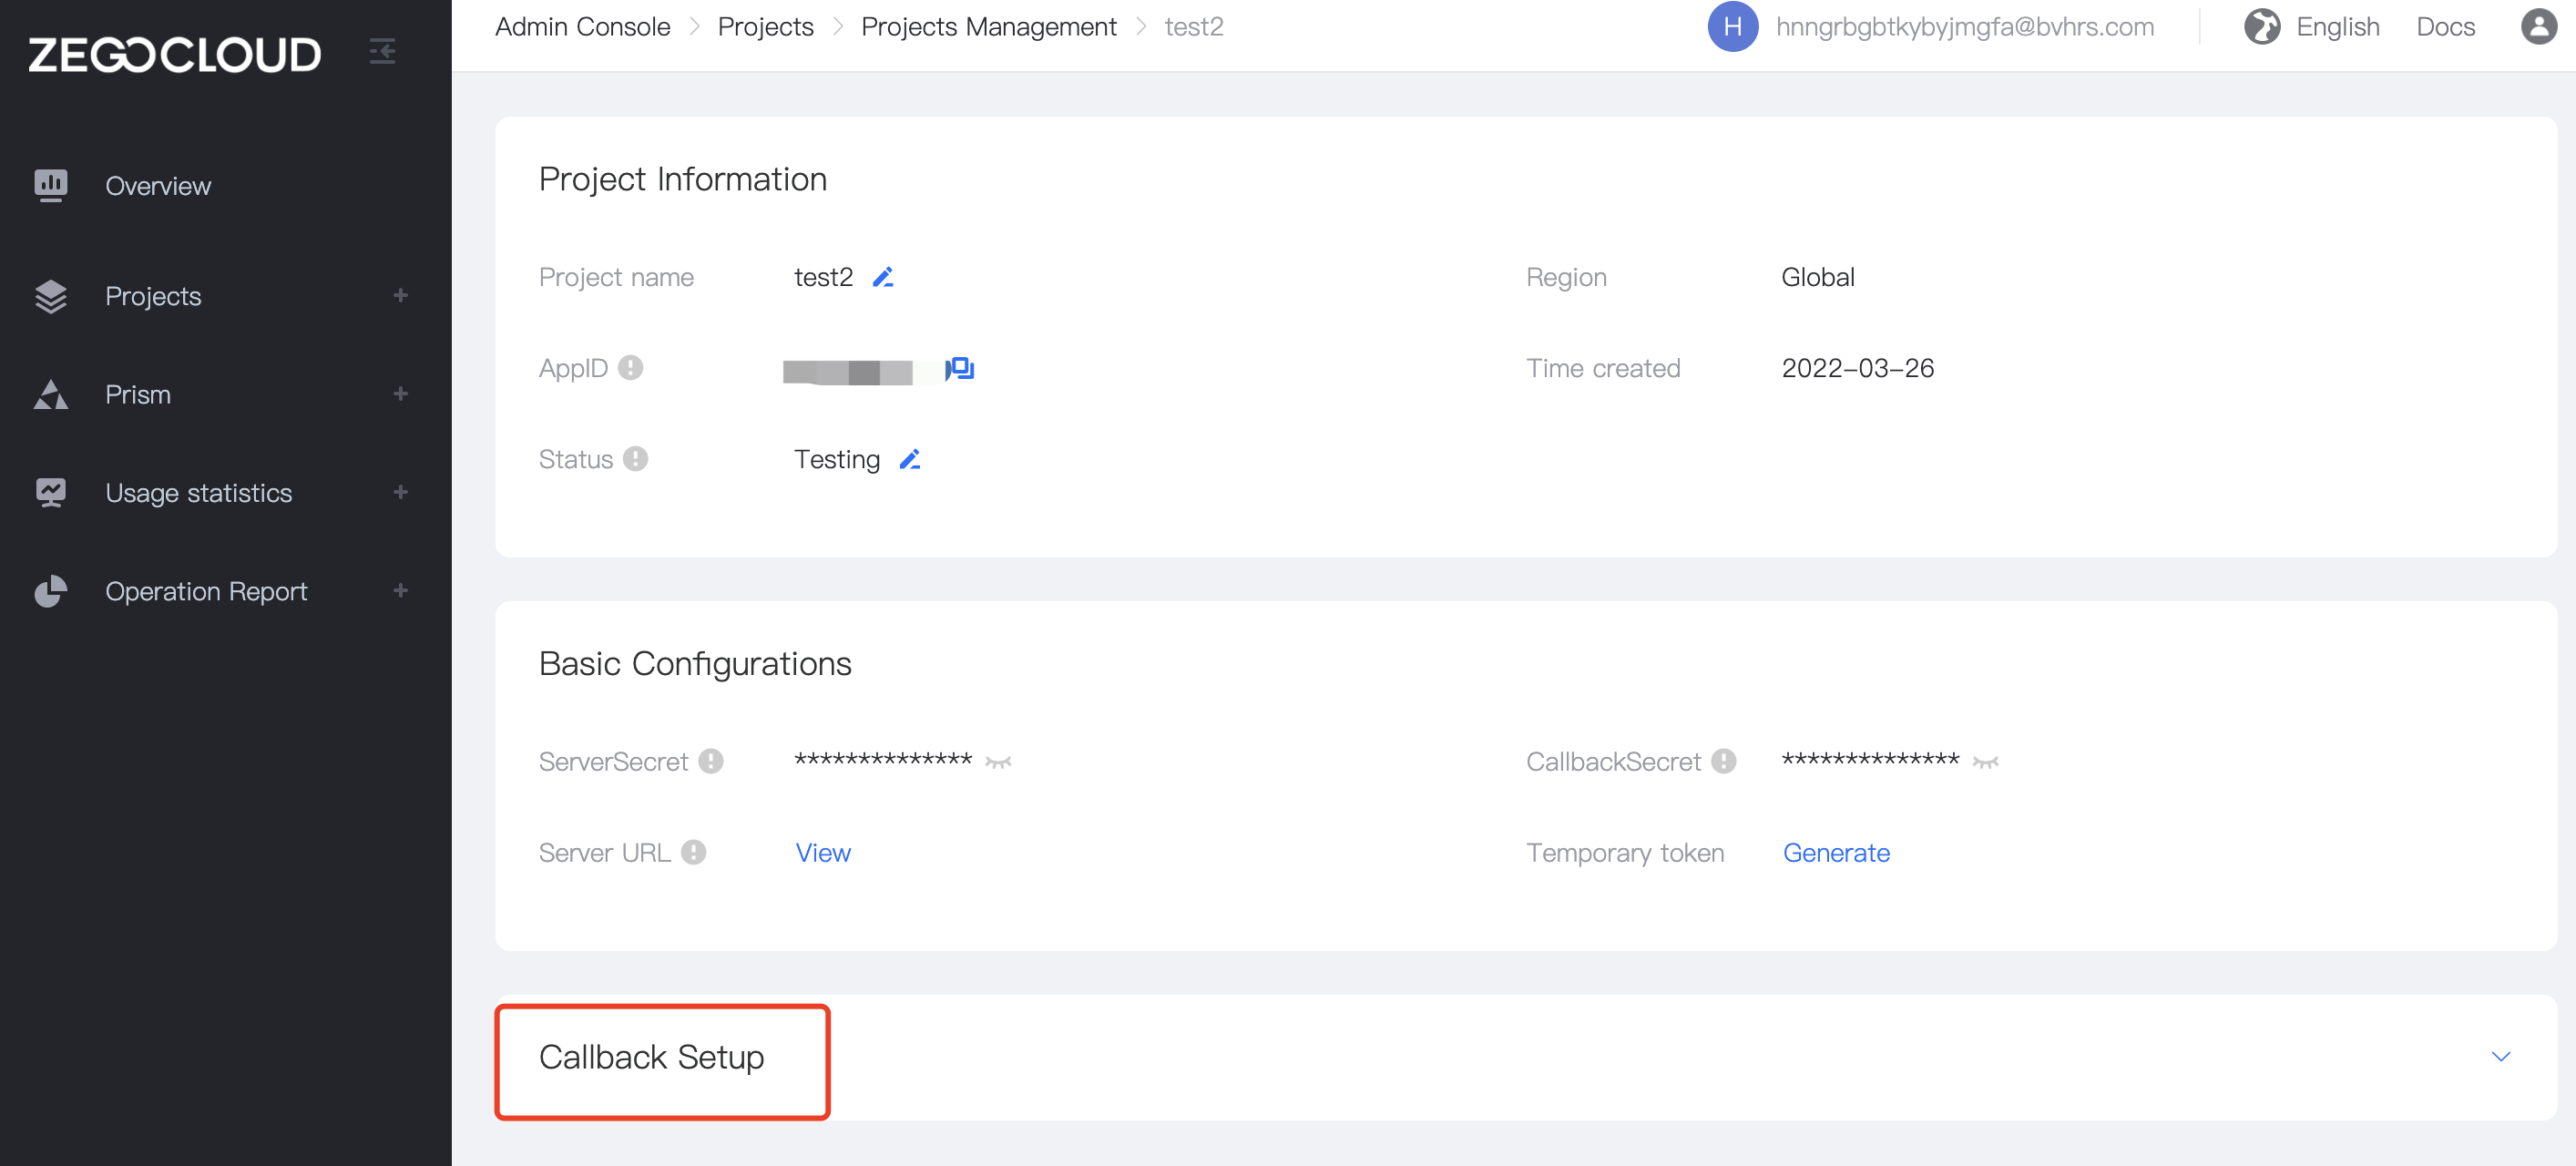This screenshot has width=2576, height=1166.
Task: Click the Overview sidebar icon
Action: coord(51,184)
